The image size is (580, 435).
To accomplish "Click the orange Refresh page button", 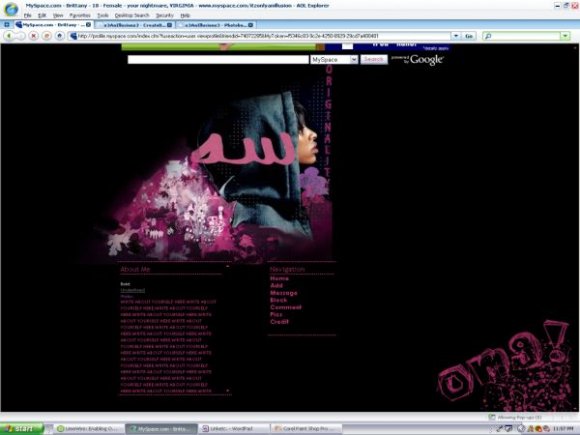I will tap(47, 36).
